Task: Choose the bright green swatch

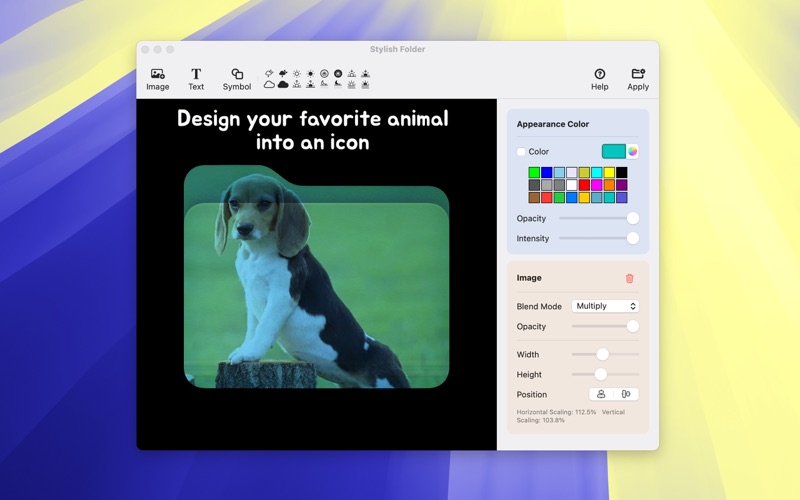Action: click(x=534, y=173)
